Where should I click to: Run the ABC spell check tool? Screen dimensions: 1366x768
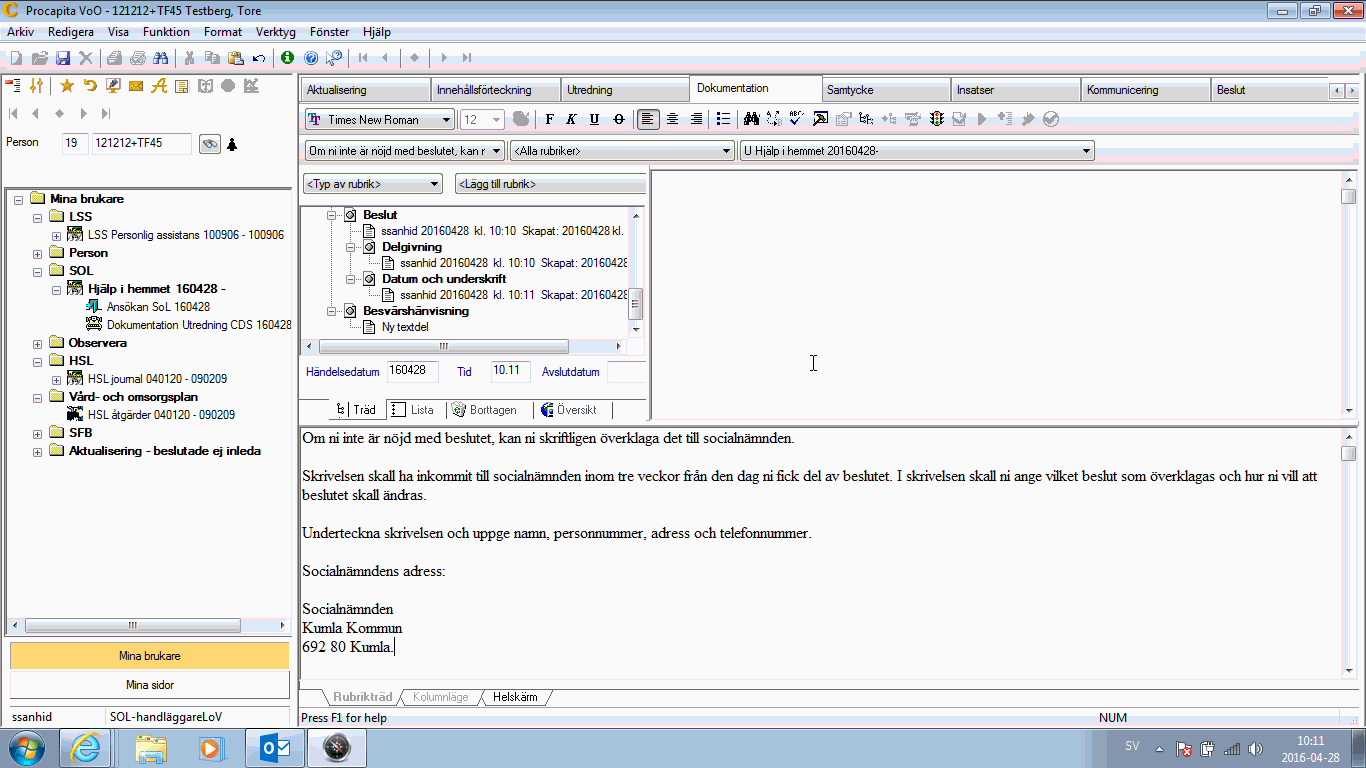[797, 119]
